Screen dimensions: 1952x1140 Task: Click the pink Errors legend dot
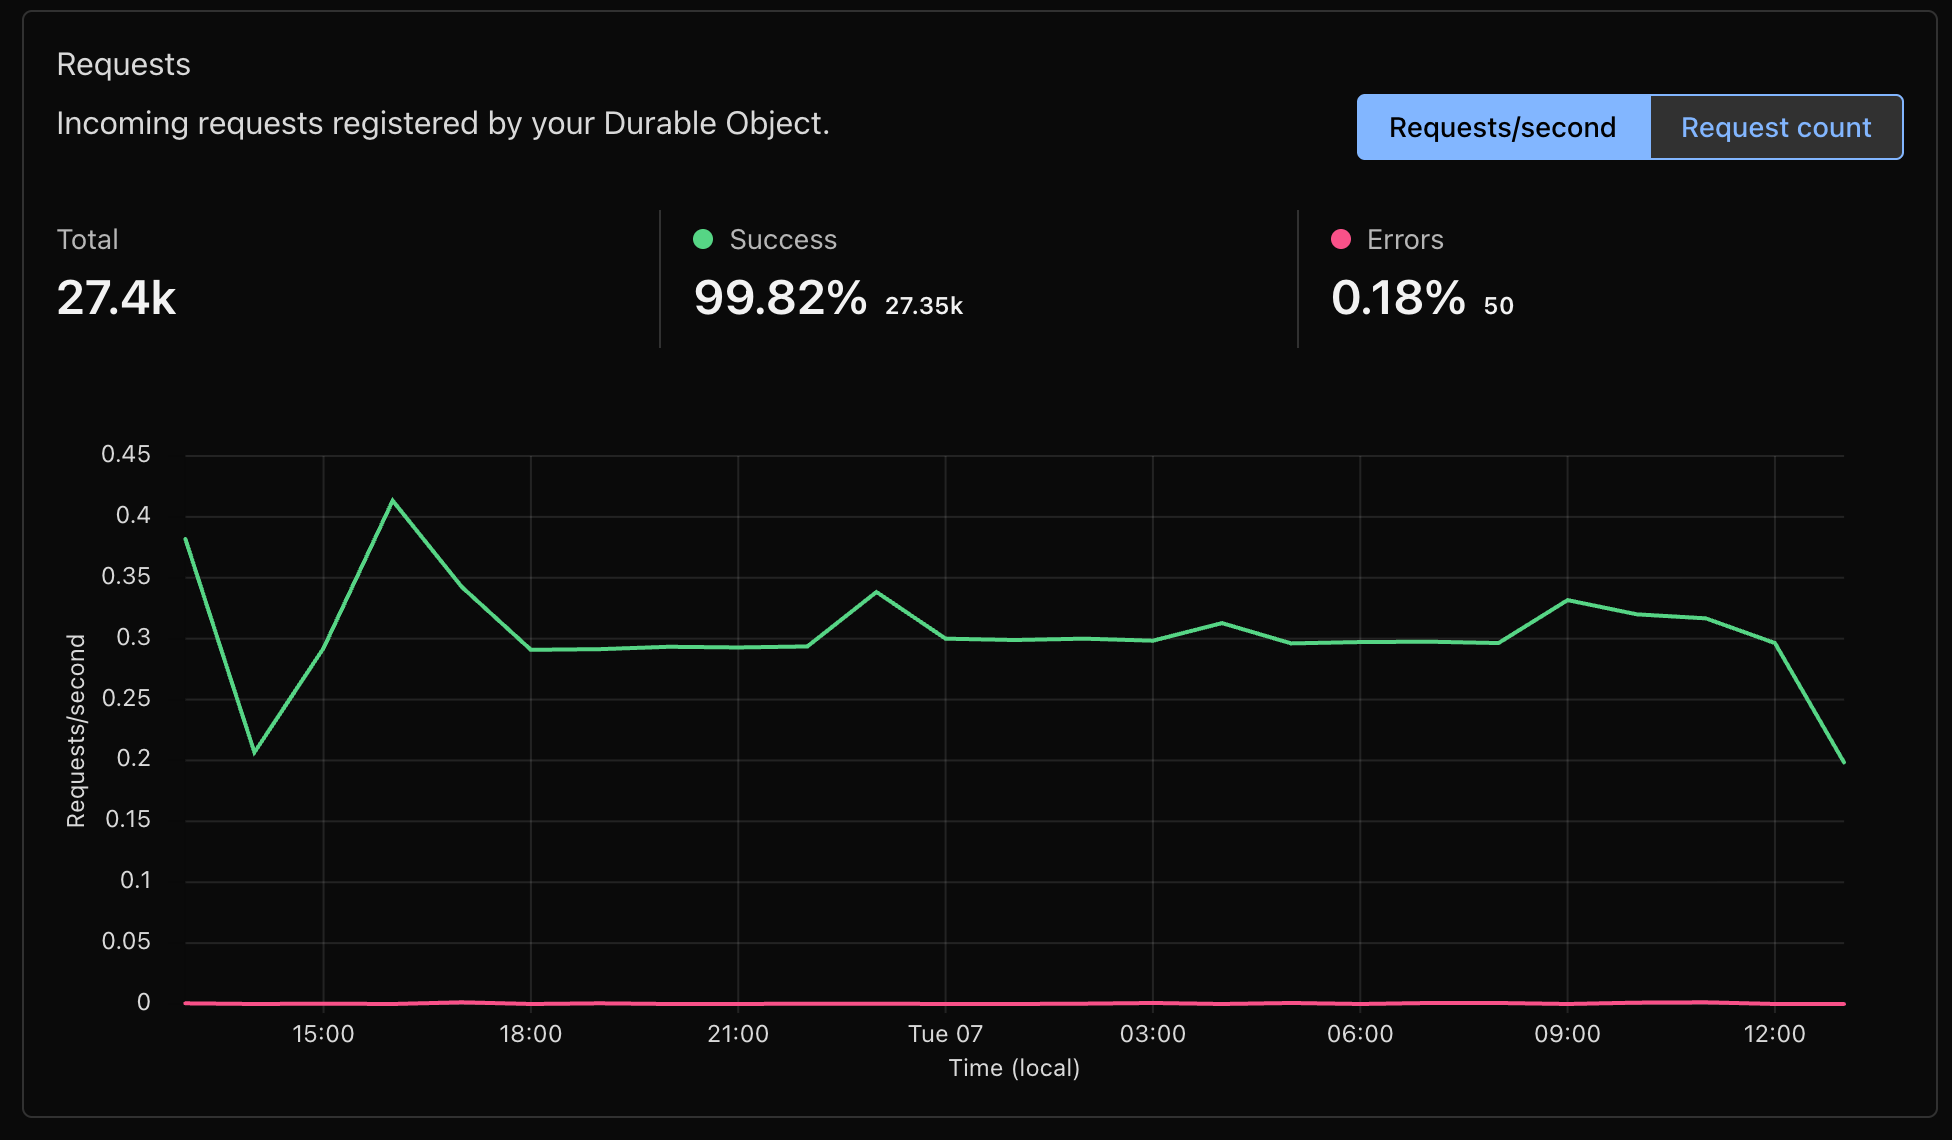point(1341,239)
